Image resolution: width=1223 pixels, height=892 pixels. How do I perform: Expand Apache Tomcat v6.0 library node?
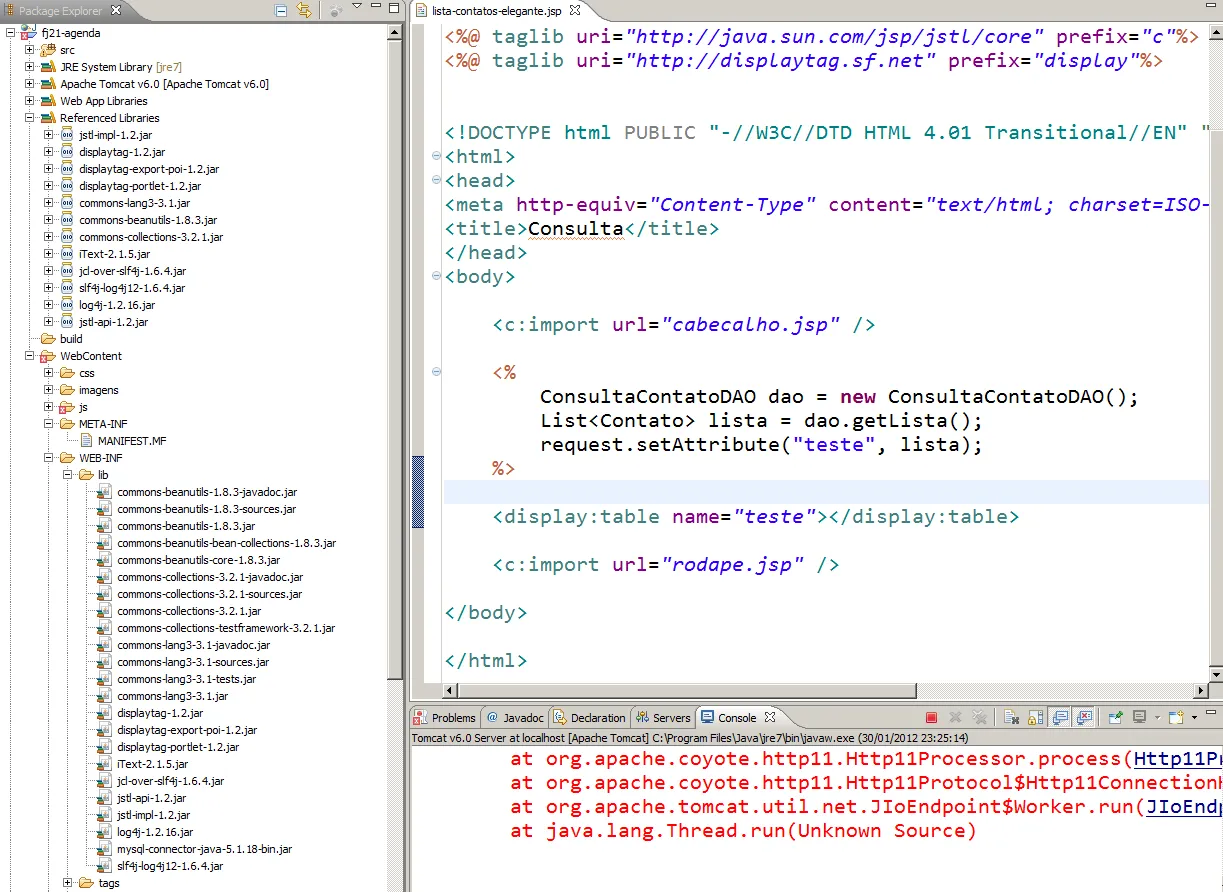point(30,84)
